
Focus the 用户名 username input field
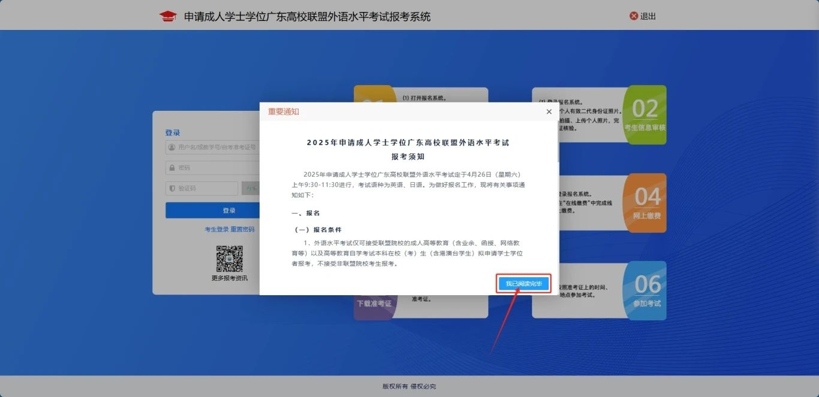point(213,147)
